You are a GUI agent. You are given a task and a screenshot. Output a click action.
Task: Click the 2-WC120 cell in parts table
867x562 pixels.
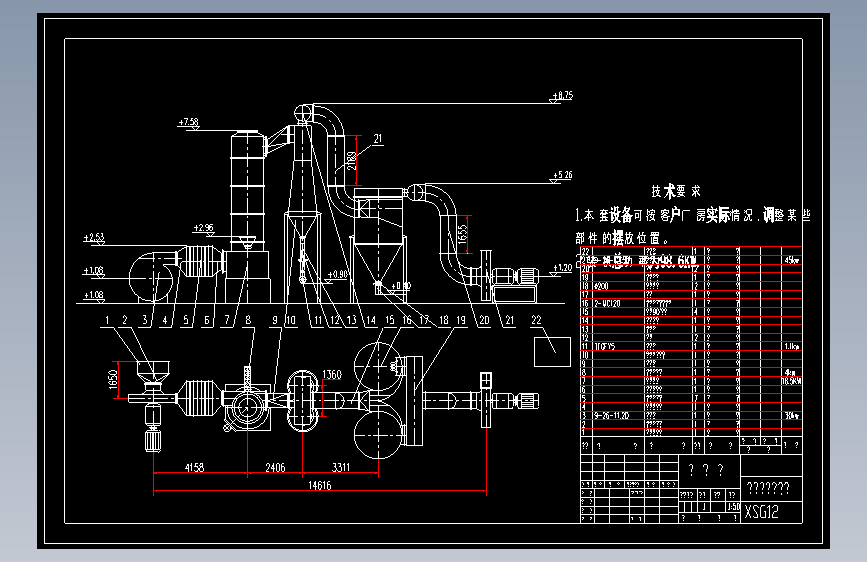click(608, 304)
